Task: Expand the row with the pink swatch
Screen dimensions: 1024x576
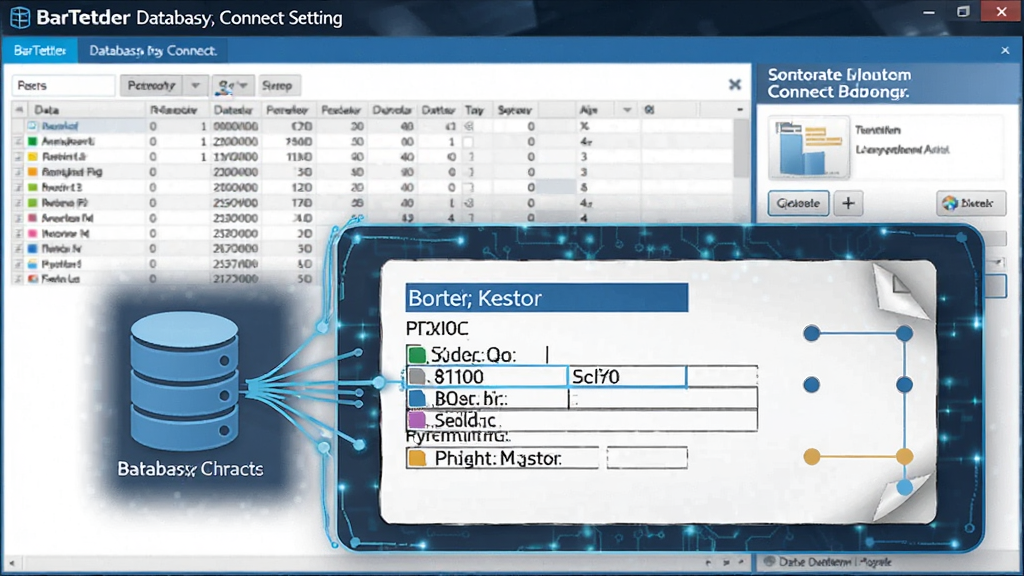Action: pyautogui.click(x=18, y=233)
